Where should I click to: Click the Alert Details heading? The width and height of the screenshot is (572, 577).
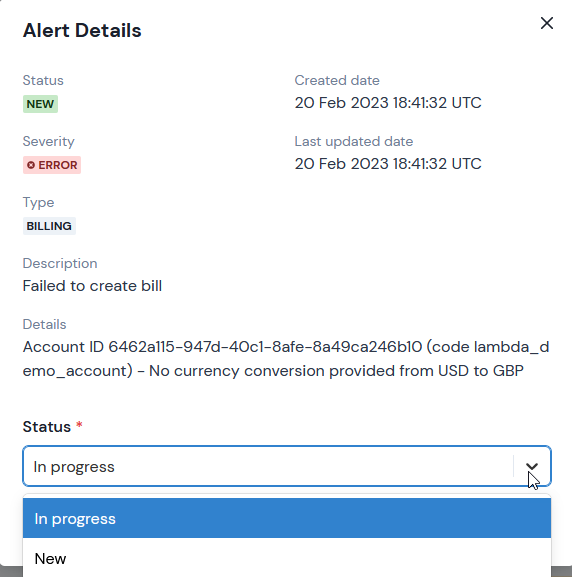[x=82, y=30]
